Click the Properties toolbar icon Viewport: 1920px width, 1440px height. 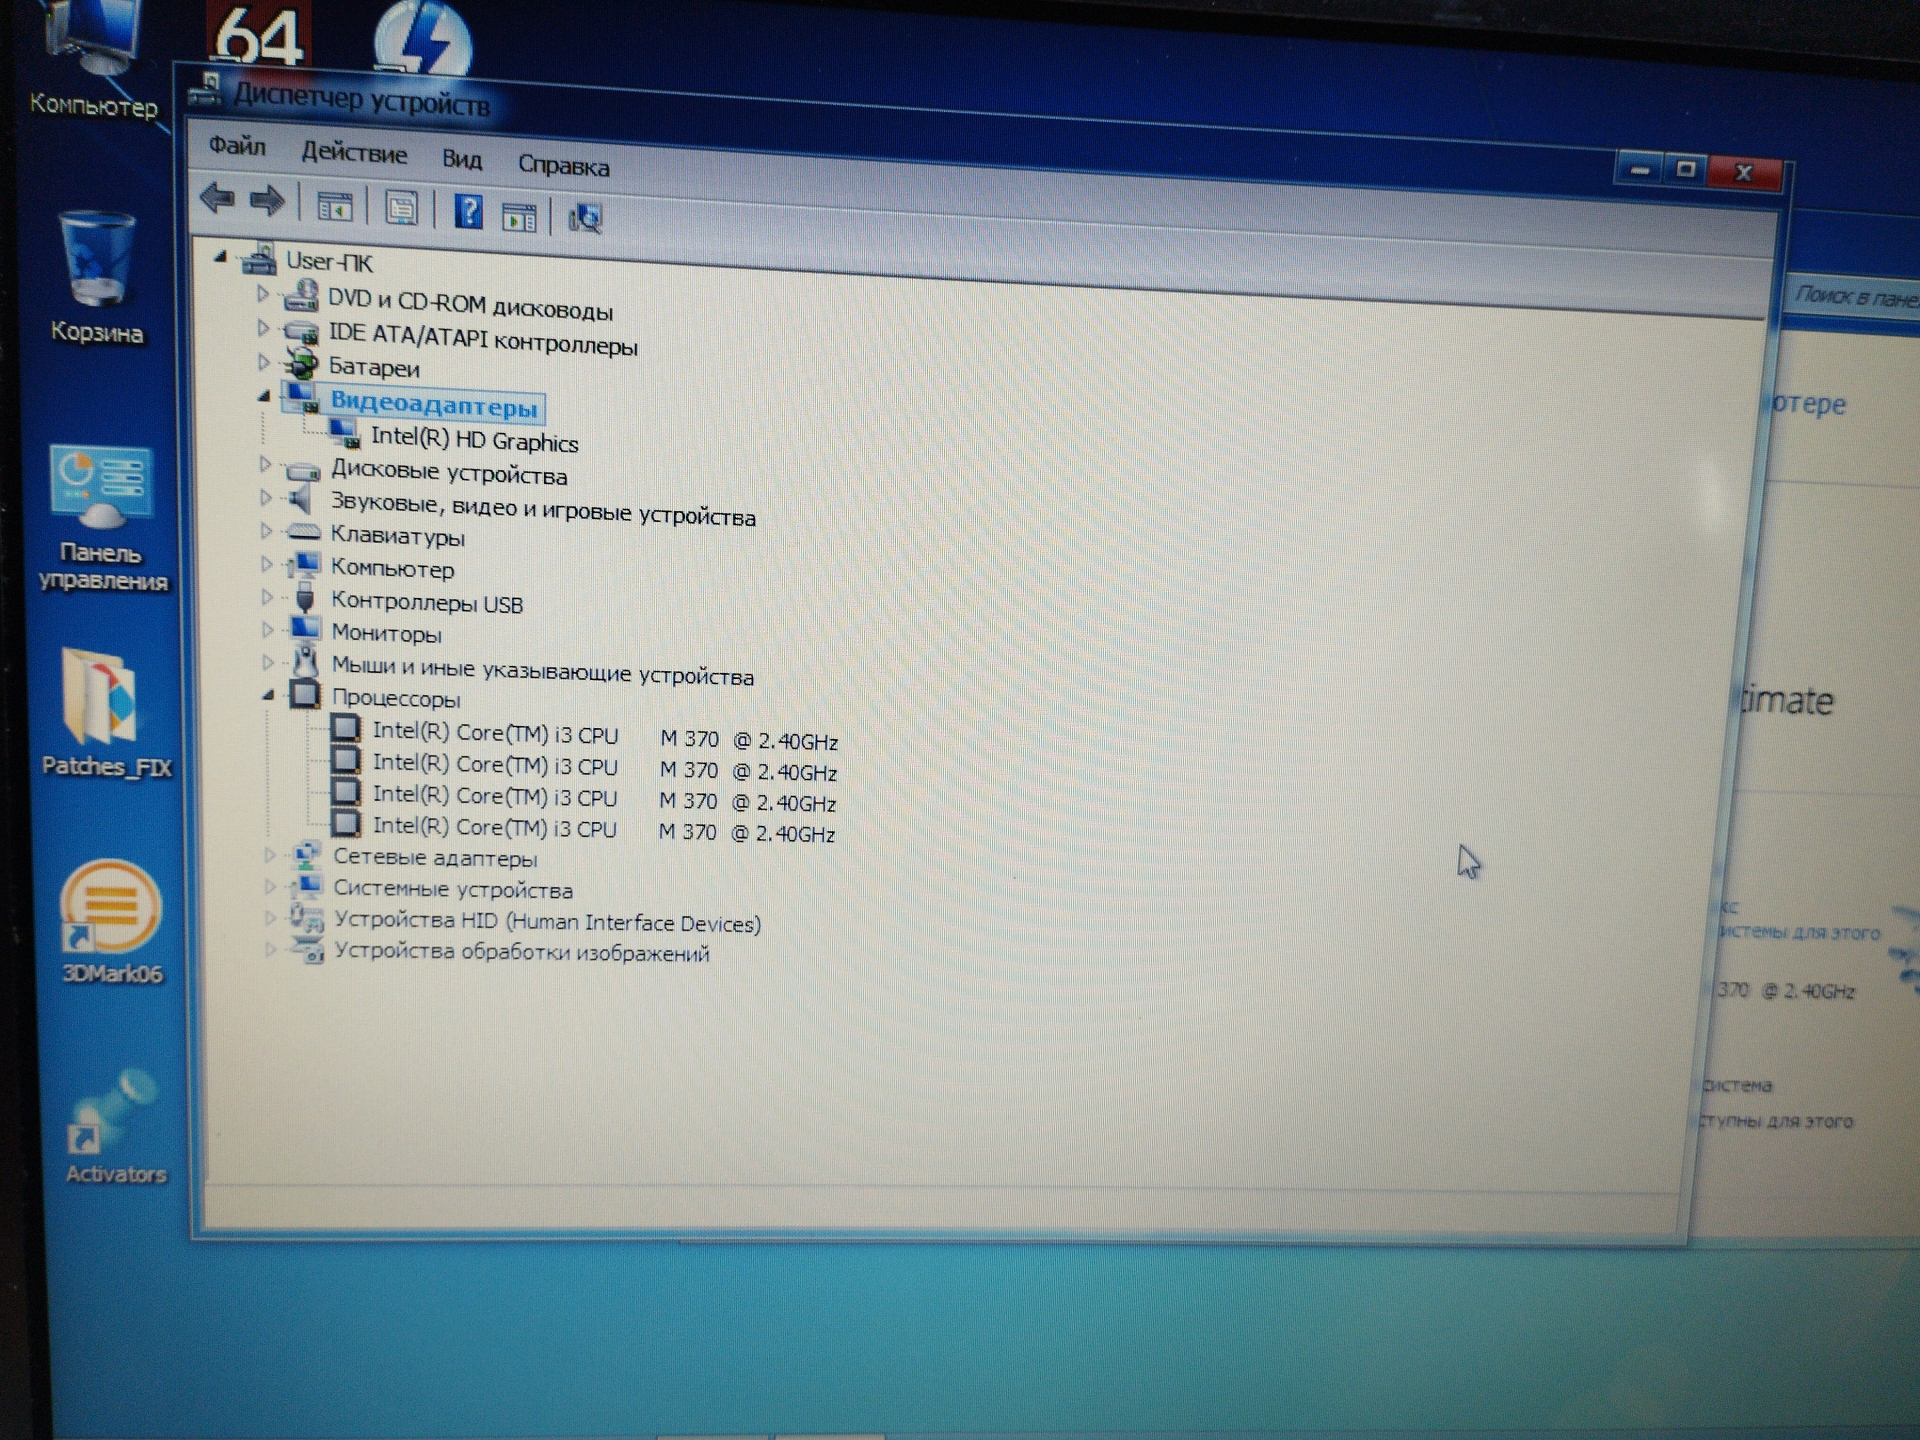(401, 208)
